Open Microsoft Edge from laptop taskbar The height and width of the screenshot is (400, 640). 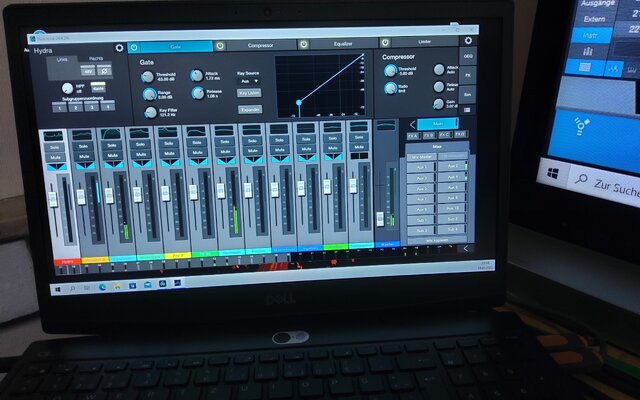point(102,287)
